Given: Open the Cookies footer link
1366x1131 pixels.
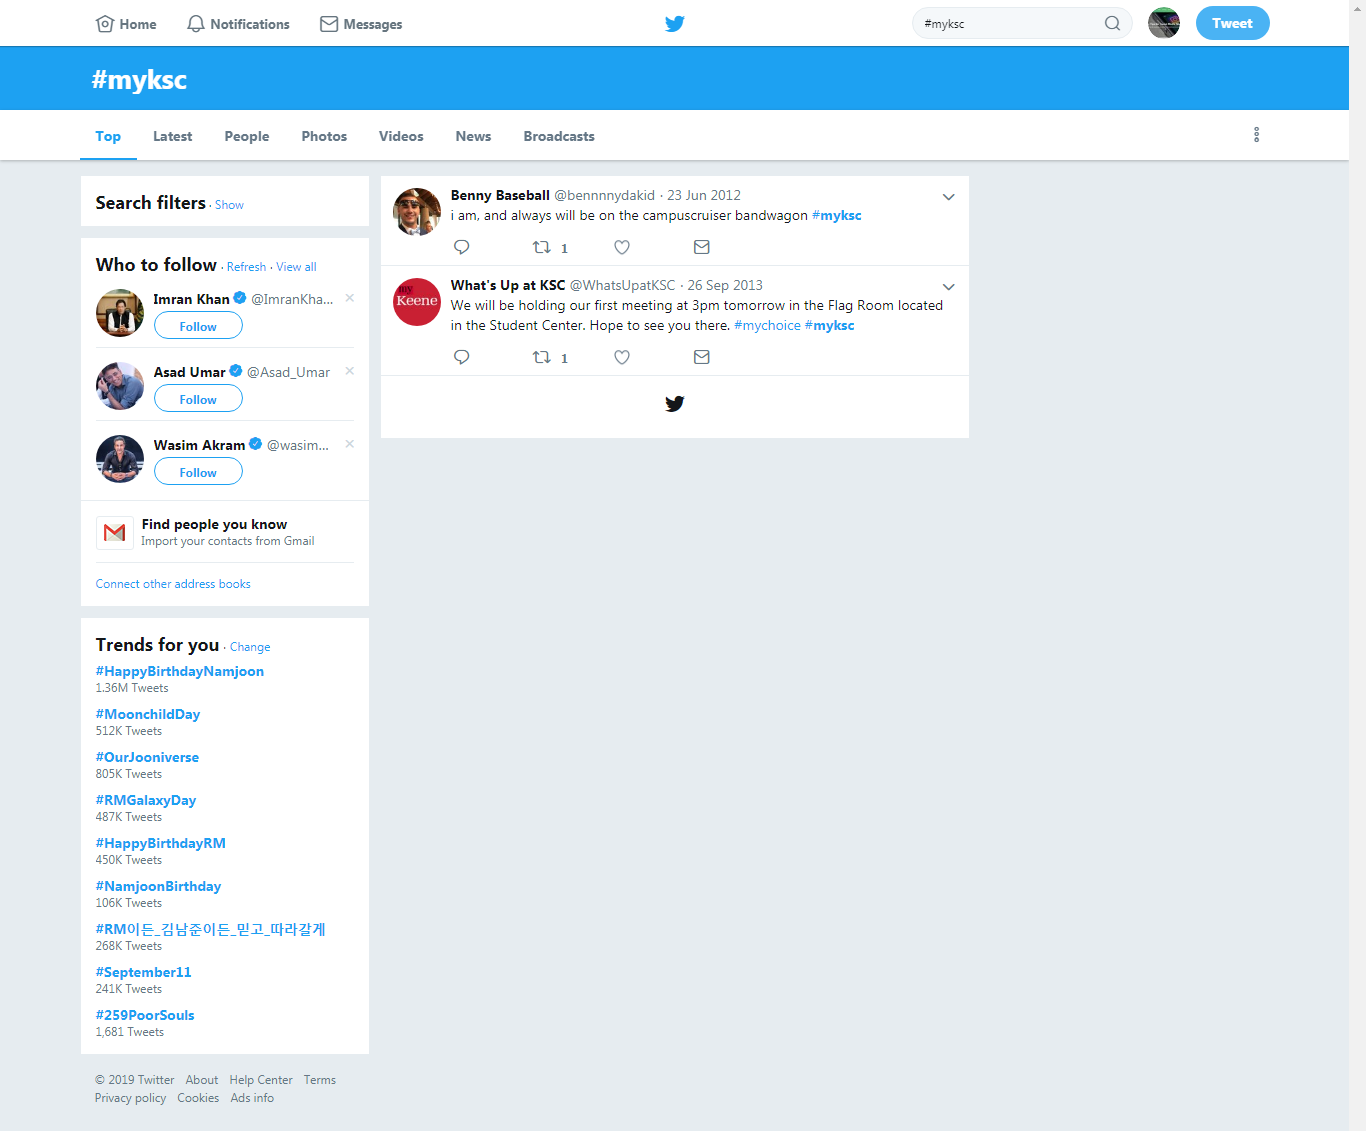Looking at the screenshot, I should pos(198,1098).
